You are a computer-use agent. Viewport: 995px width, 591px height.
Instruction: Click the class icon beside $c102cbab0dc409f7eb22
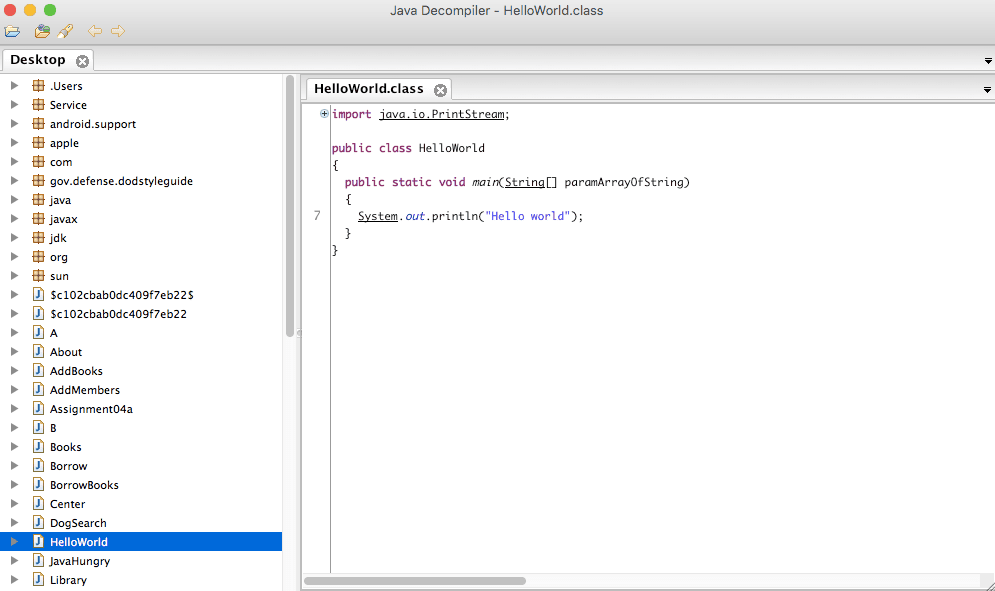coord(39,314)
